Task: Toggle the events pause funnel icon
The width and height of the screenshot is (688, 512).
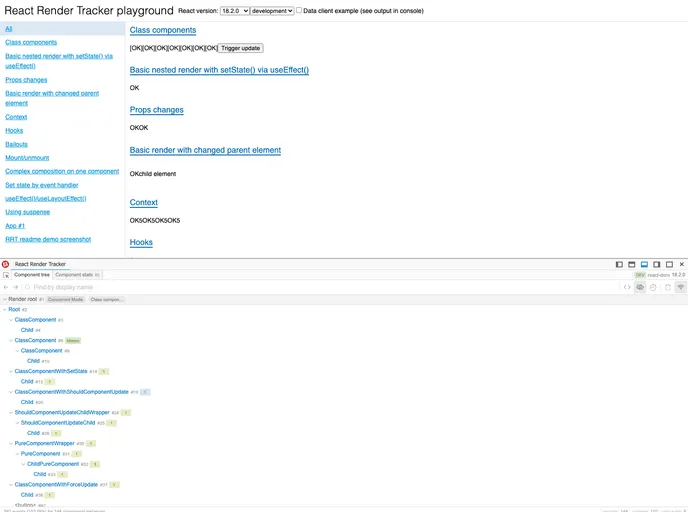Action: pyautogui.click(x=681, y=287)
